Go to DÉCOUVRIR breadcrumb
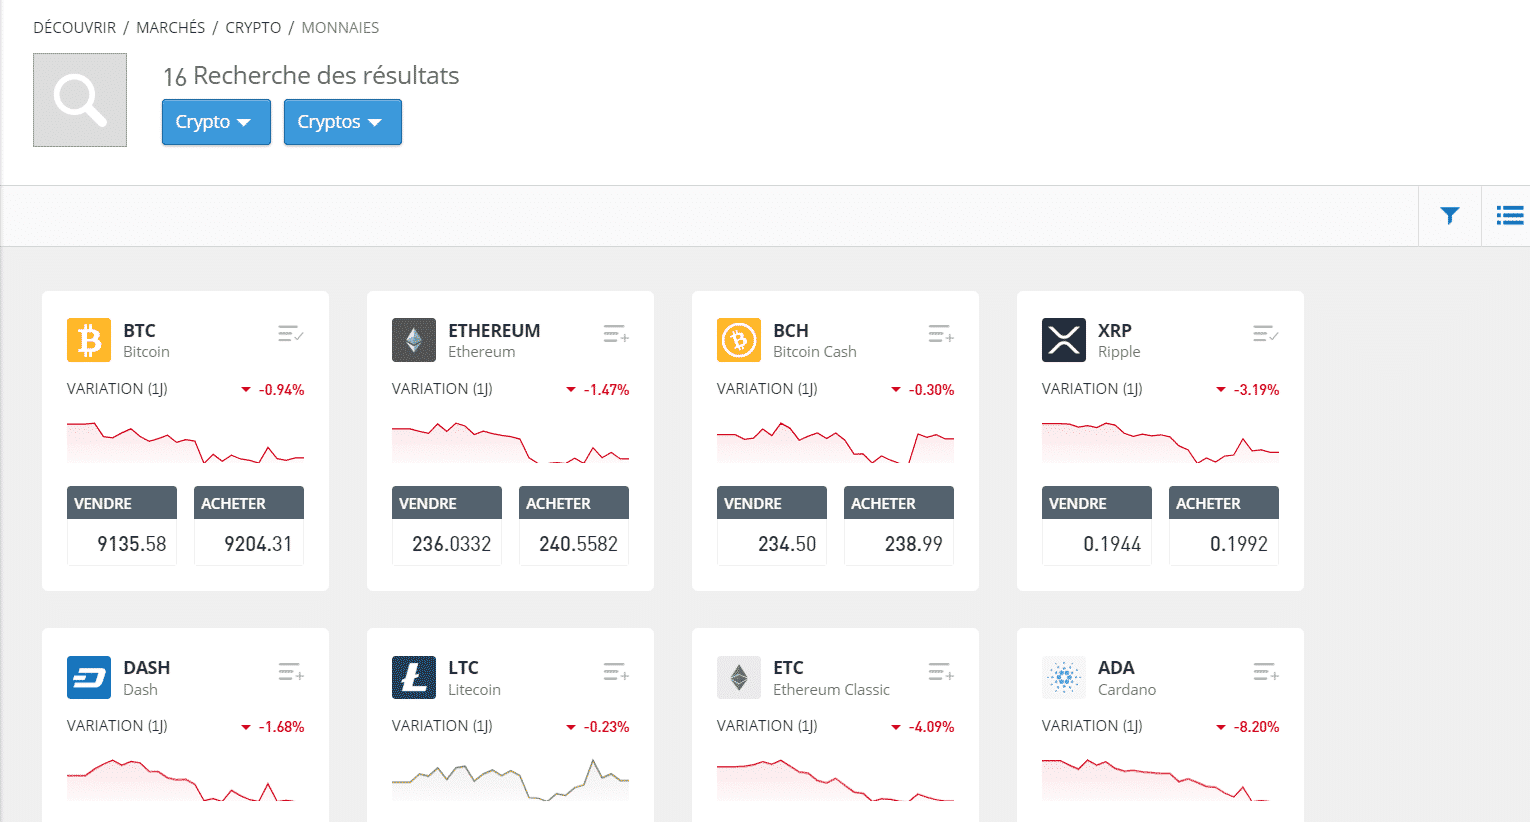 (75, 28)
